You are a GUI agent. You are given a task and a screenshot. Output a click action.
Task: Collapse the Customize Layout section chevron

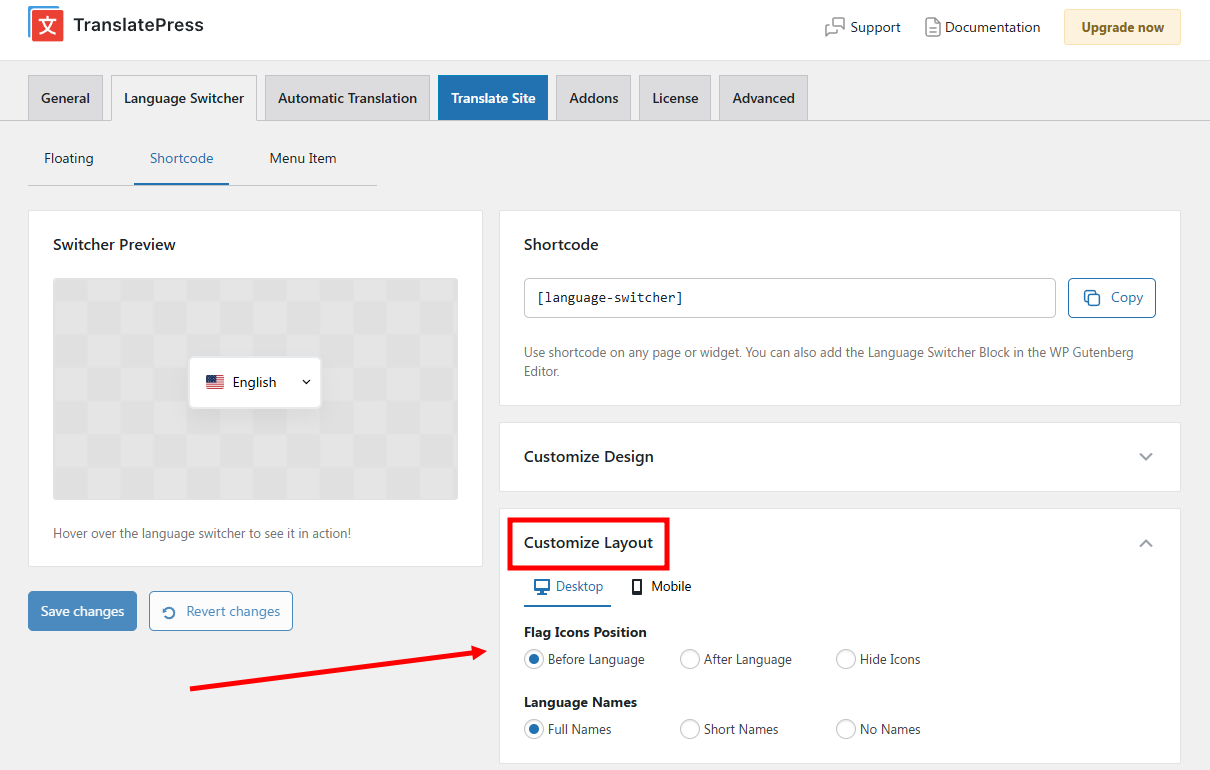coord(1146,543)
